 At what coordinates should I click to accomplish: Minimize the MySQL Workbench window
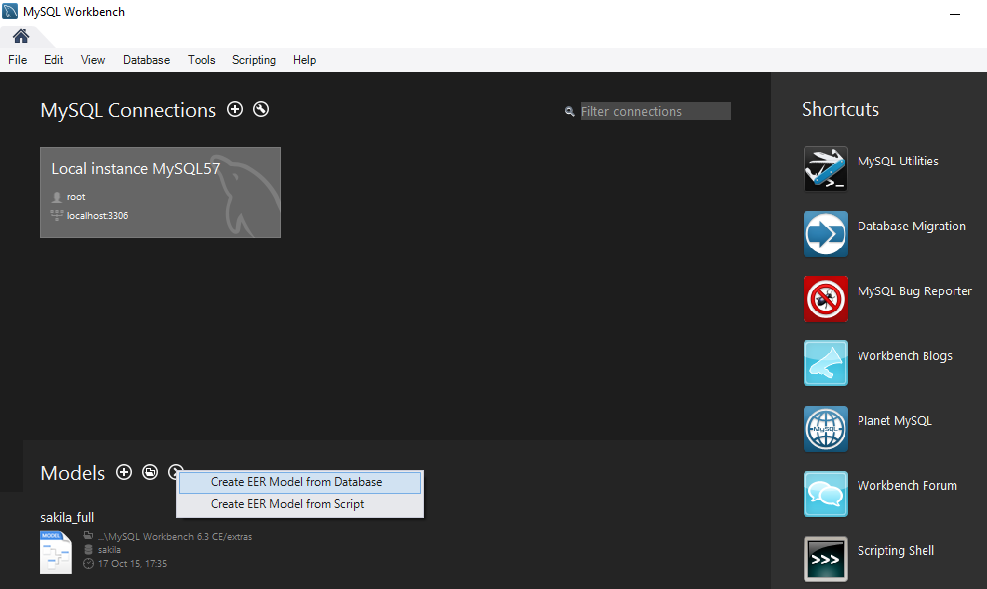955,13
